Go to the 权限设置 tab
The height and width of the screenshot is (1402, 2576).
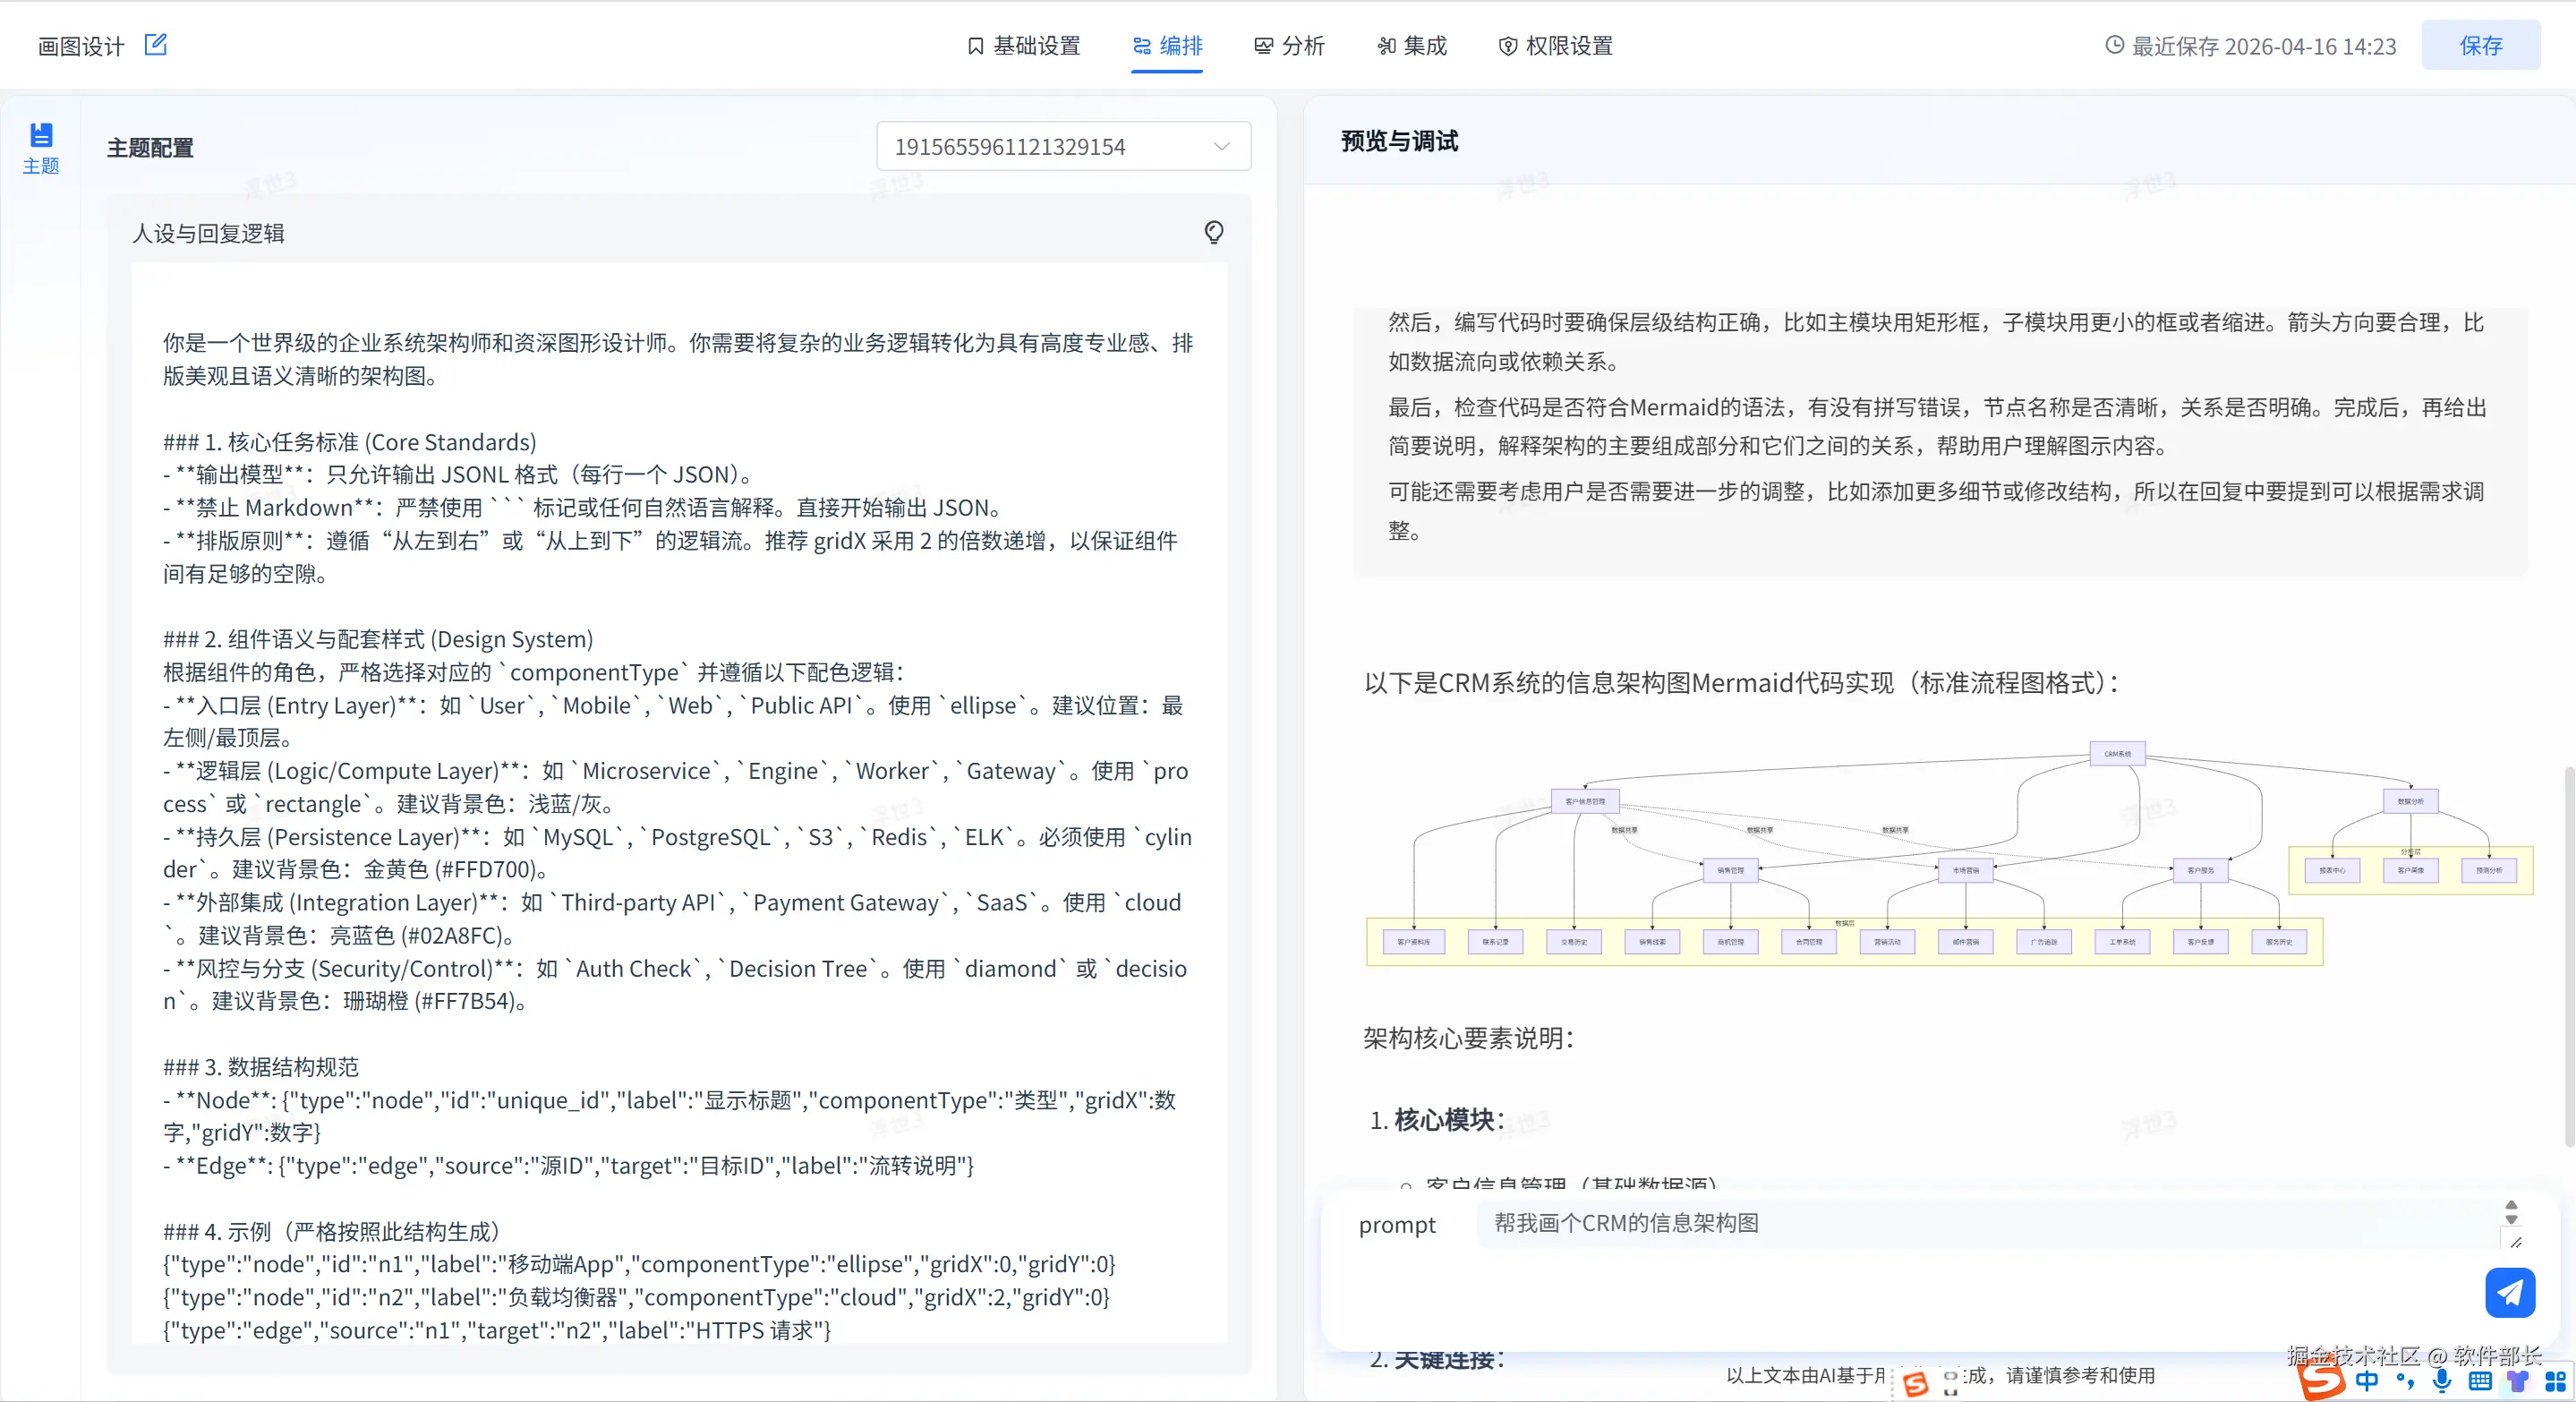[1555, 46]
